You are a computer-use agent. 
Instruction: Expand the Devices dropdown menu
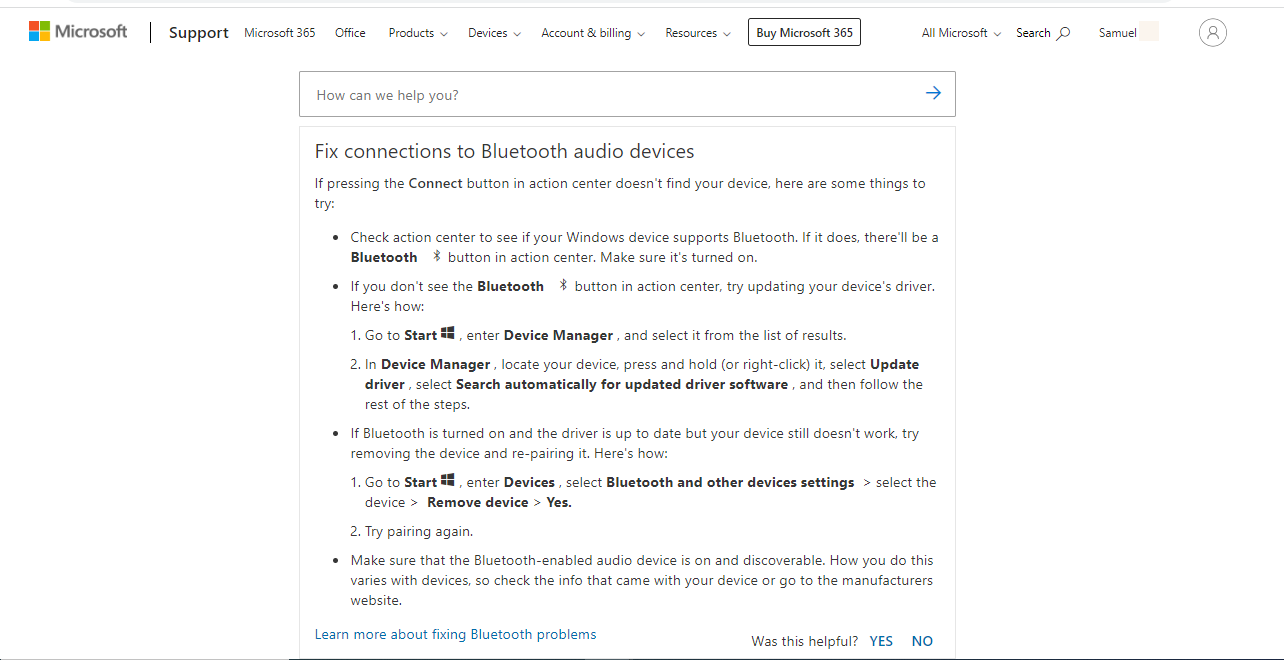click(494, 33)
